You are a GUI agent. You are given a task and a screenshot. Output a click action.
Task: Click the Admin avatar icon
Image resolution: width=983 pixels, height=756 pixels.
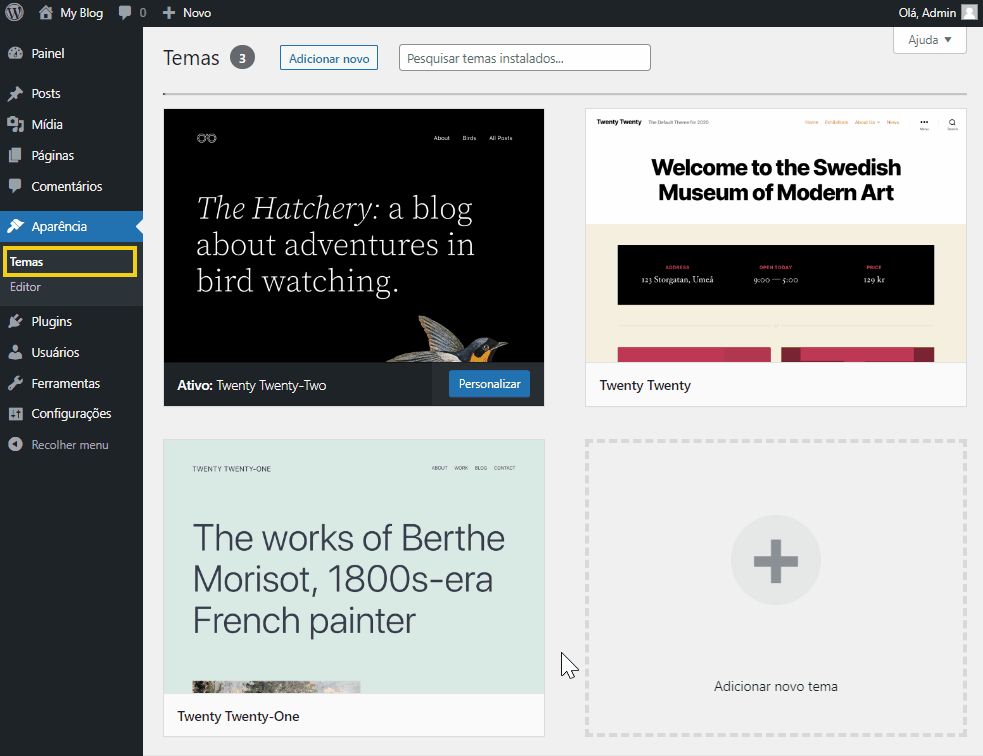(x=969, y=13)
